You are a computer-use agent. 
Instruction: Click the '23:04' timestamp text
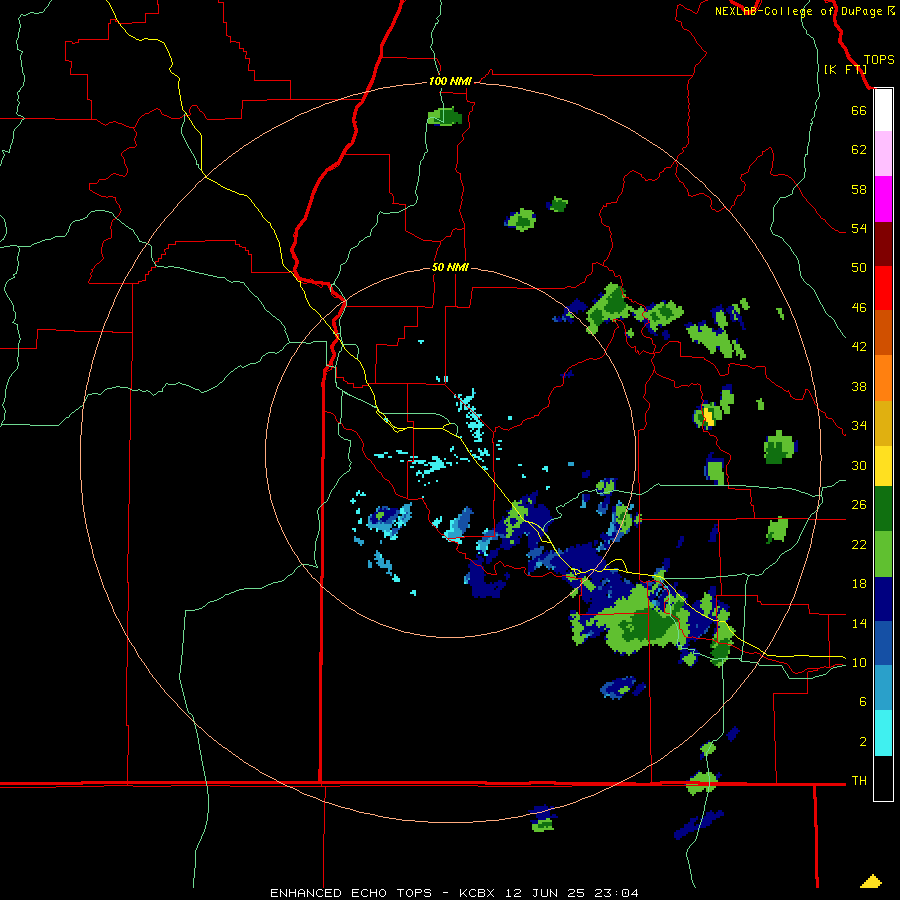[616, 893]
